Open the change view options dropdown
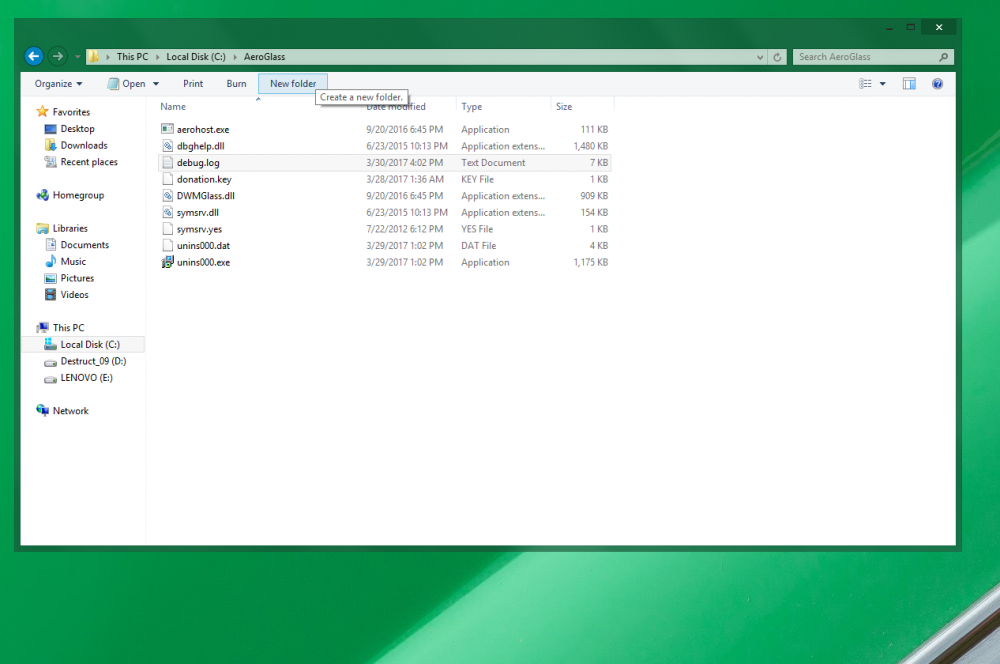 coord(879,83)
